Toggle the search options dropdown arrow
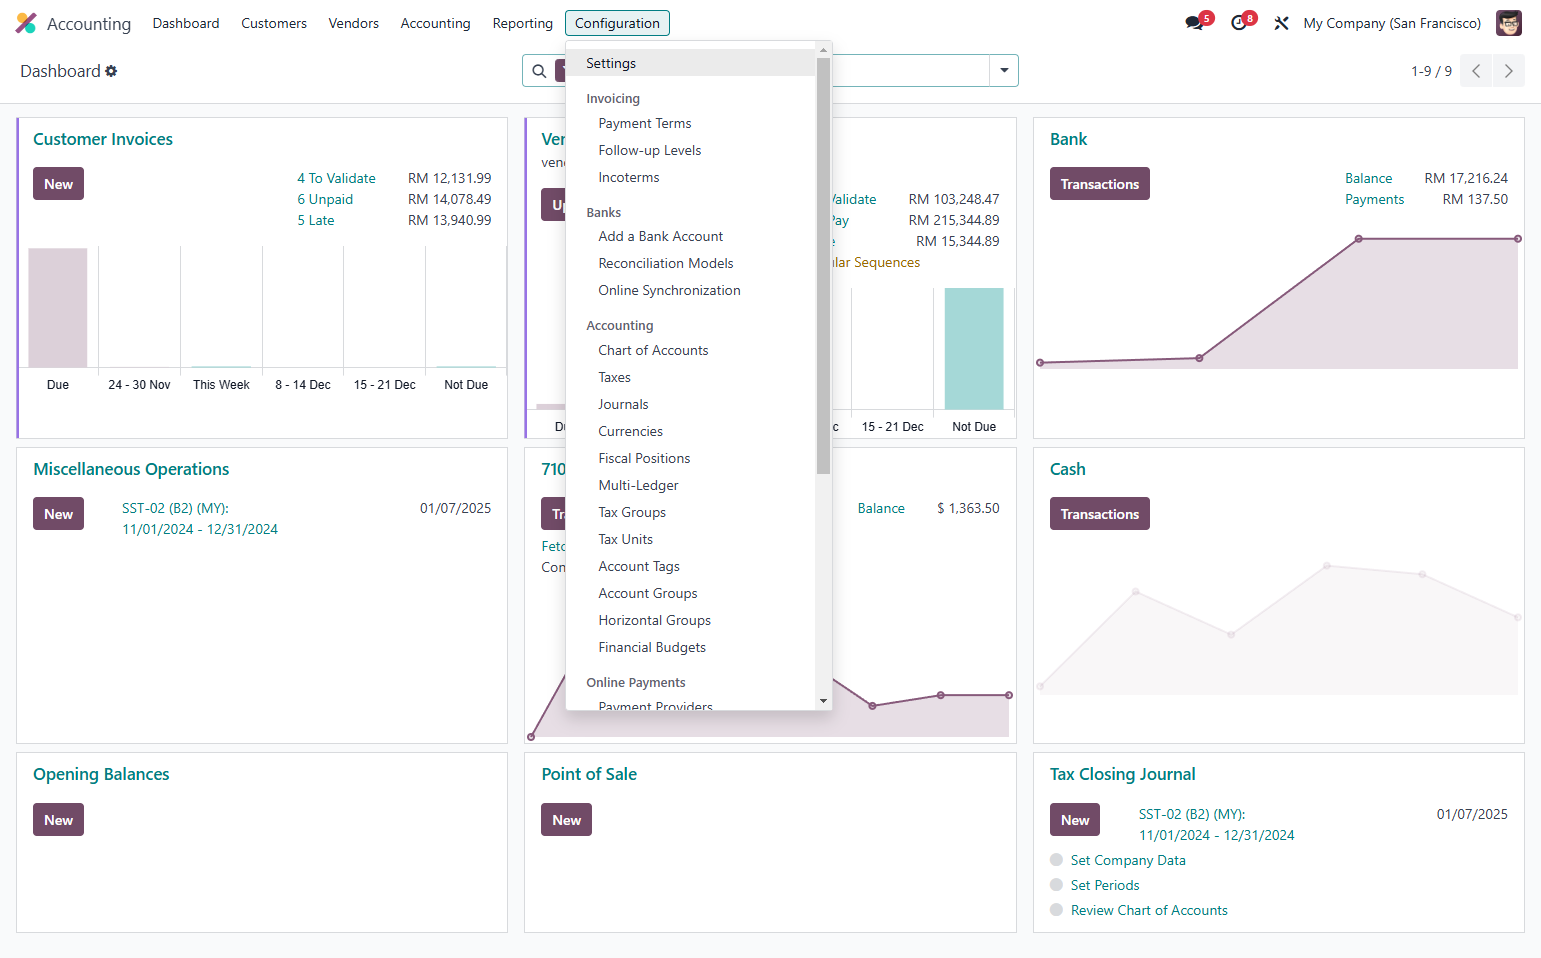Screen dimensions: 1541x958 (x=1004, y=71)
